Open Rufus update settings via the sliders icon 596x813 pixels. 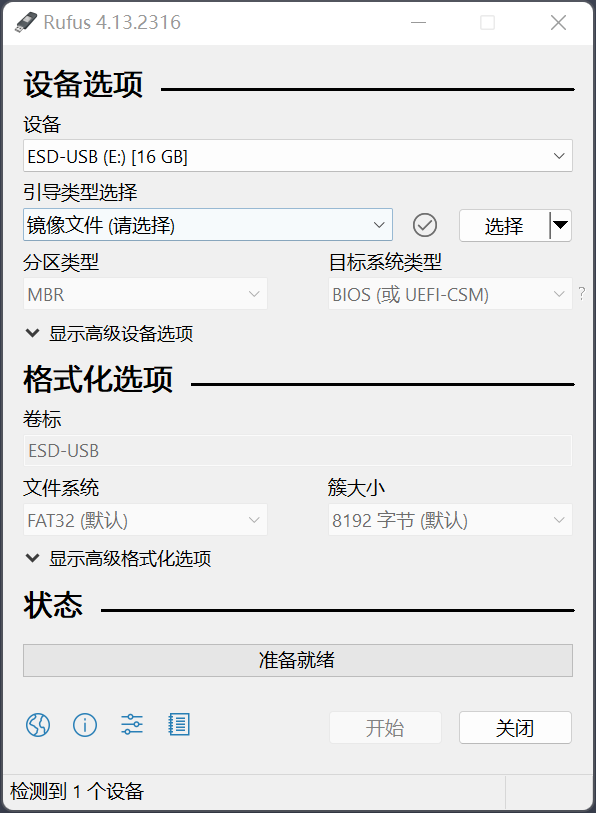(131, 725)
